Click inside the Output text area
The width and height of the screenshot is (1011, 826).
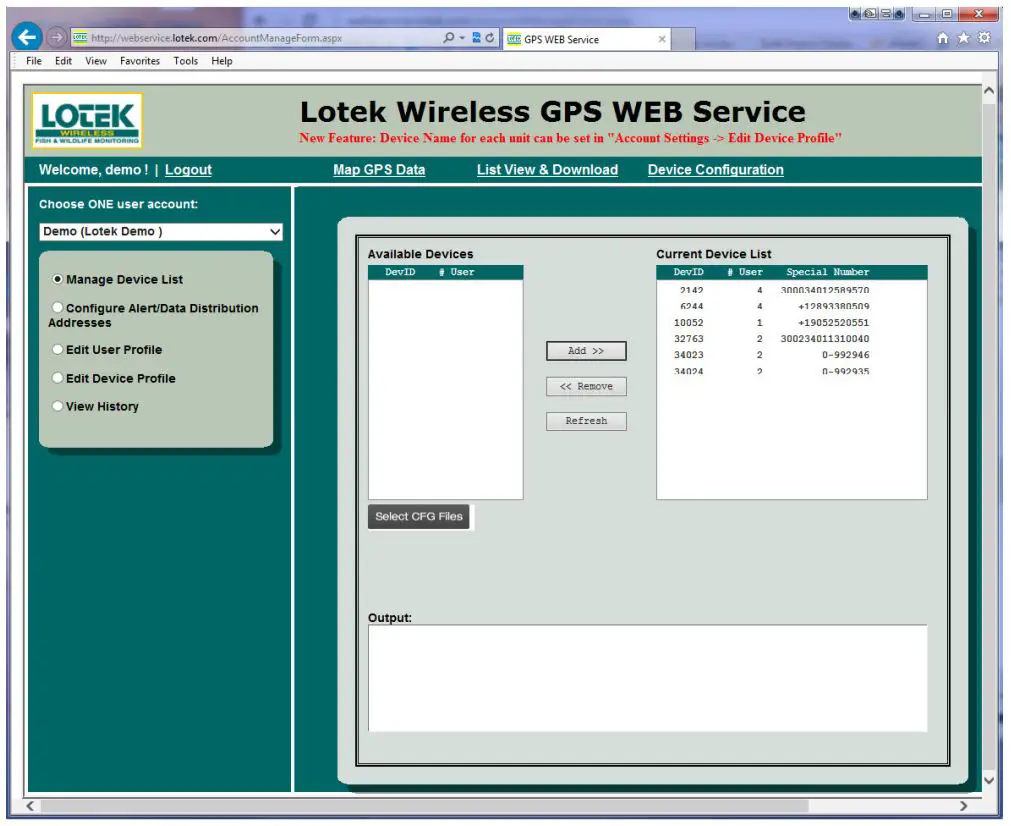pyautogui.click(x=647, y=678)
